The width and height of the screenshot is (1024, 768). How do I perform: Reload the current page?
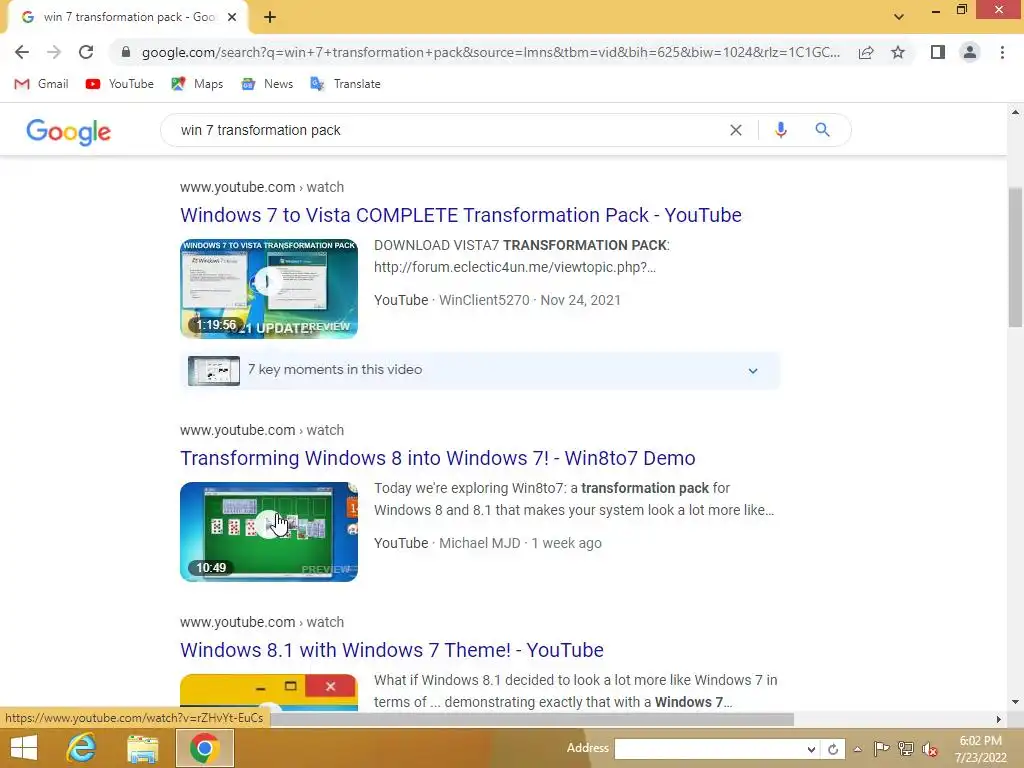pos(86,52)
